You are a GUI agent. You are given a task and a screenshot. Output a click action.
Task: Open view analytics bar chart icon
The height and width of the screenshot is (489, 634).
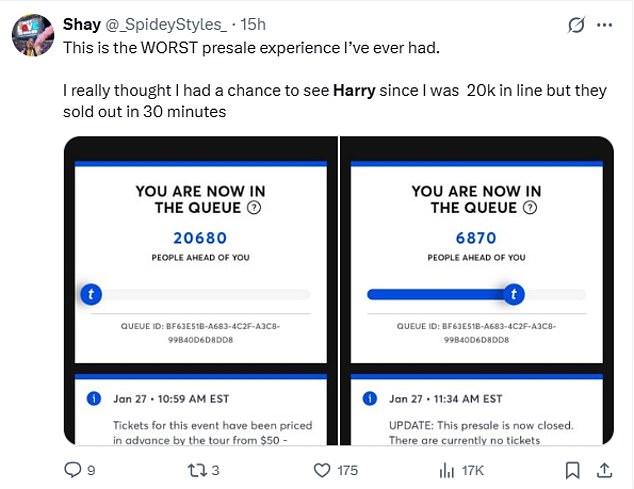[447, 469]
